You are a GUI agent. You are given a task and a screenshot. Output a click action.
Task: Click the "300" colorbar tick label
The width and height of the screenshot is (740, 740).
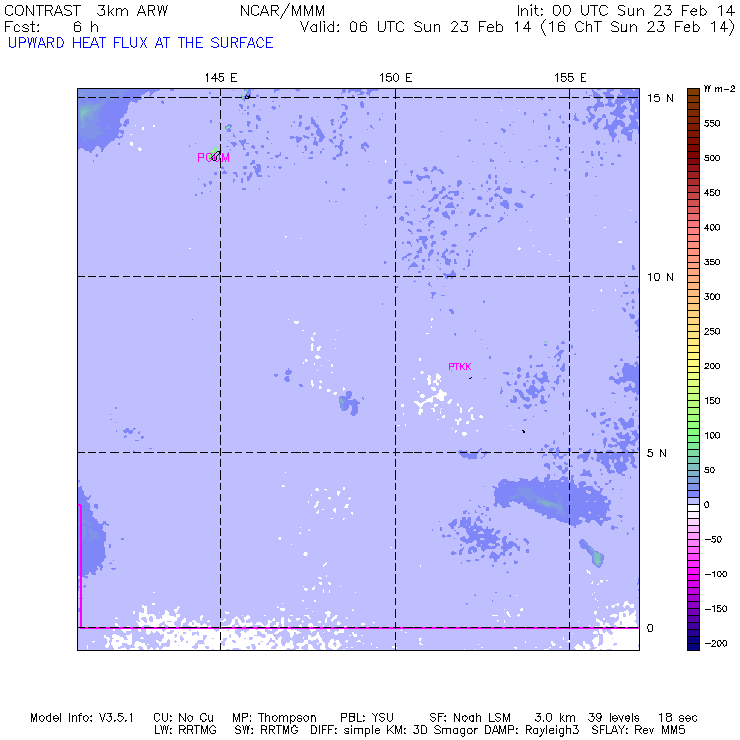pos(712,297)
